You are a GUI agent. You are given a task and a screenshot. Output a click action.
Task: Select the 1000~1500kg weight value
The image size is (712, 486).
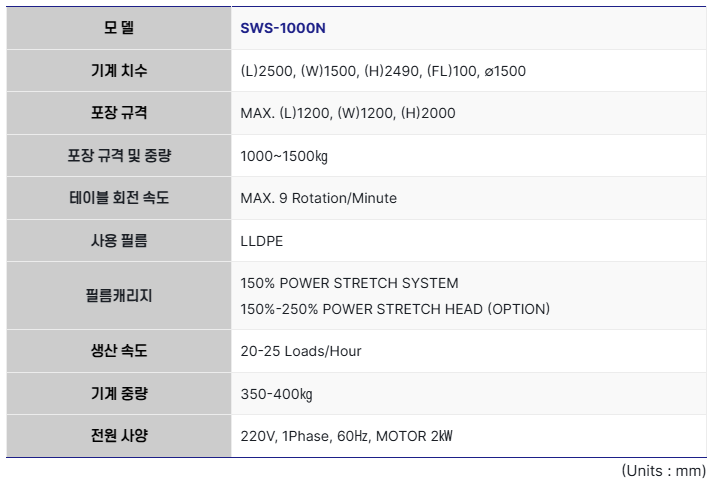click(285, 156)
